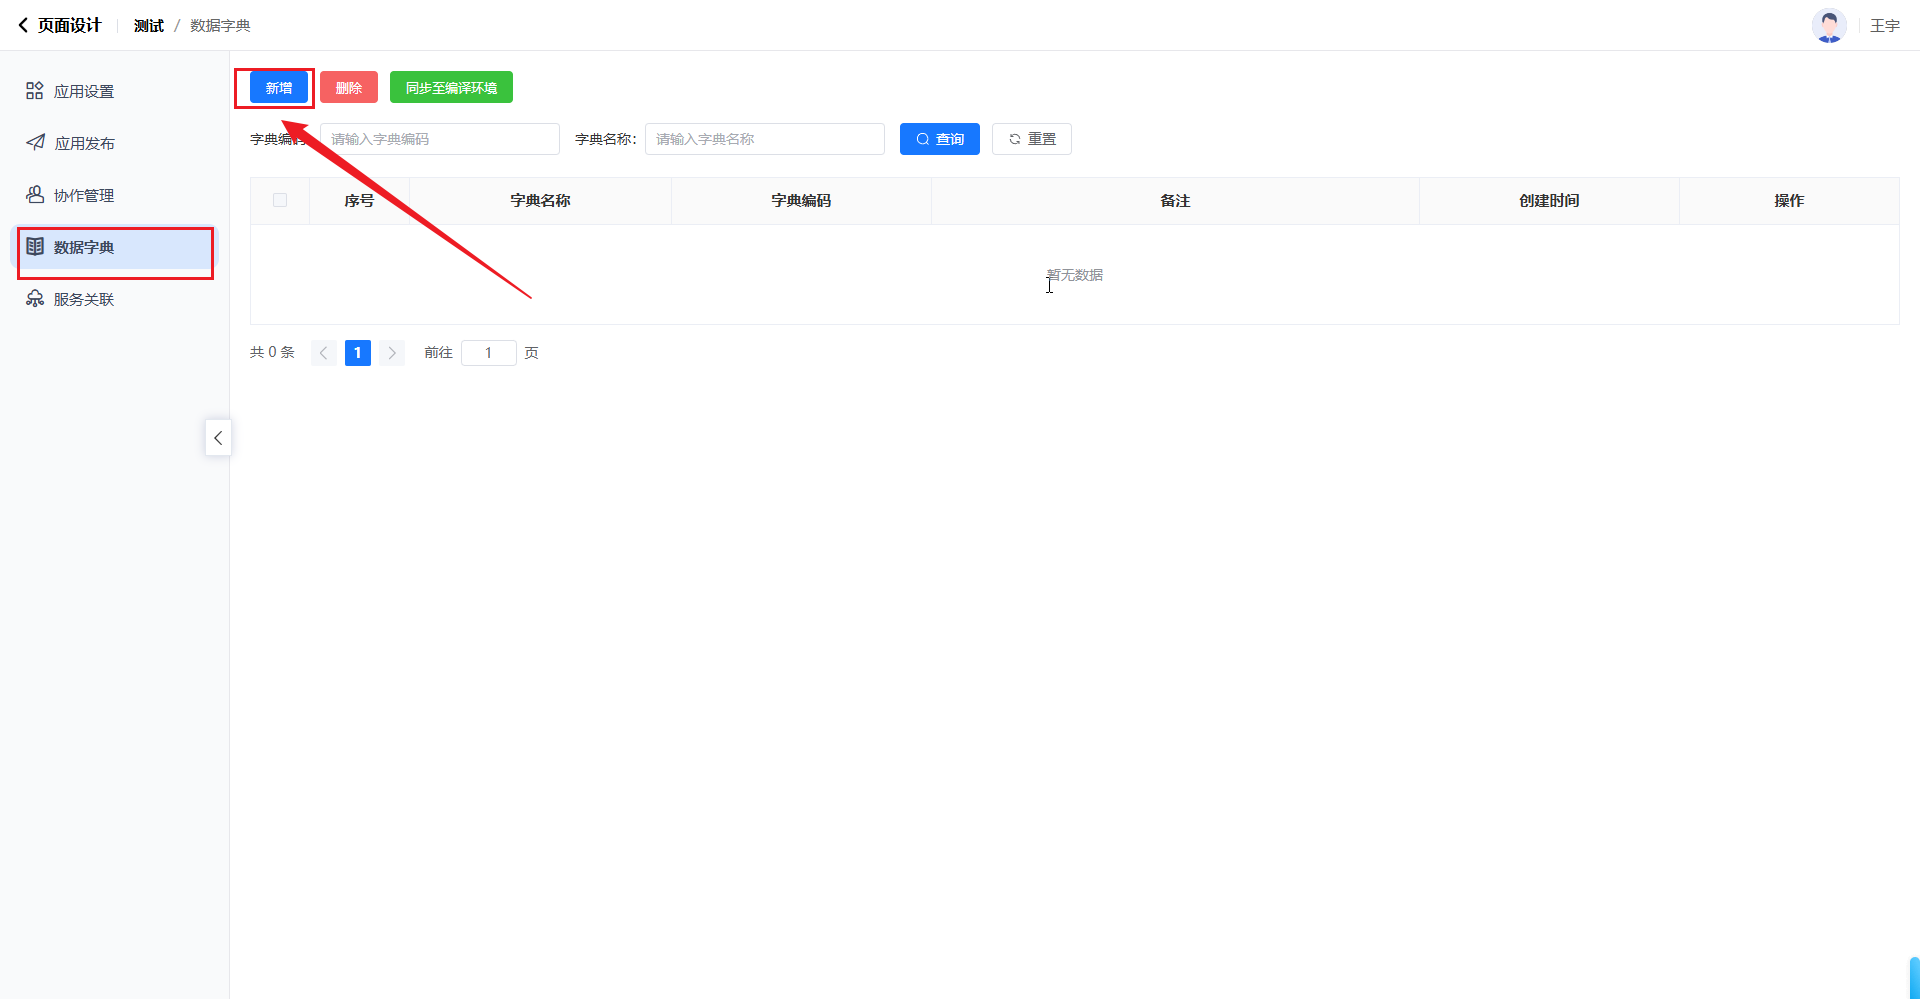Click the 服务关联 sidebar icon

[35, 299]
